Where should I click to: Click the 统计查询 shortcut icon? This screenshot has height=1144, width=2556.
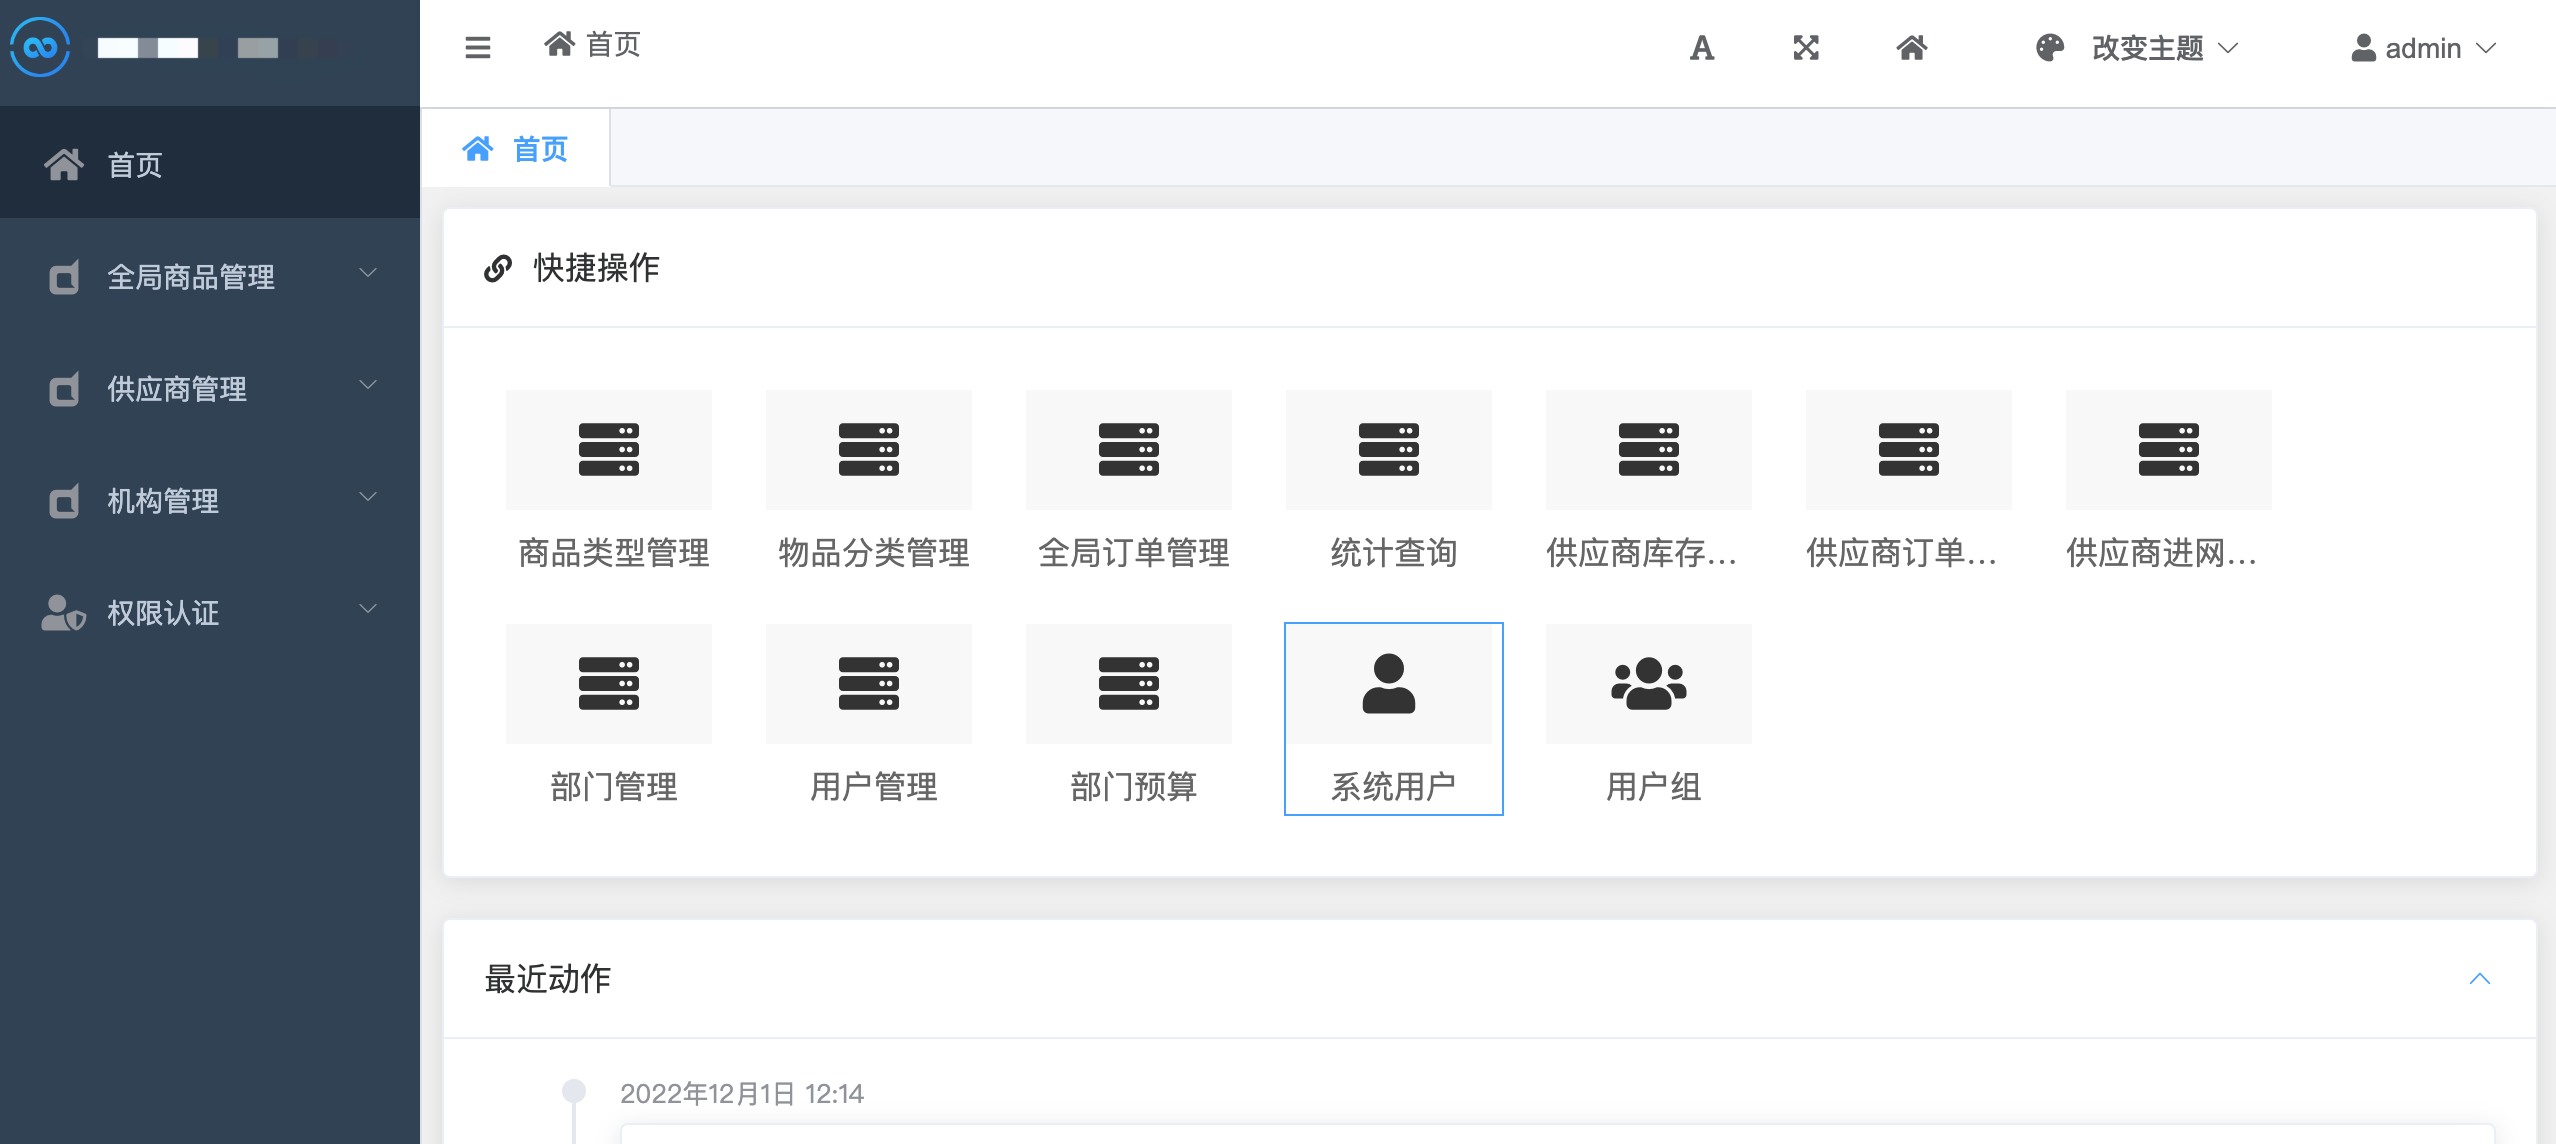tap(1389, 450)
